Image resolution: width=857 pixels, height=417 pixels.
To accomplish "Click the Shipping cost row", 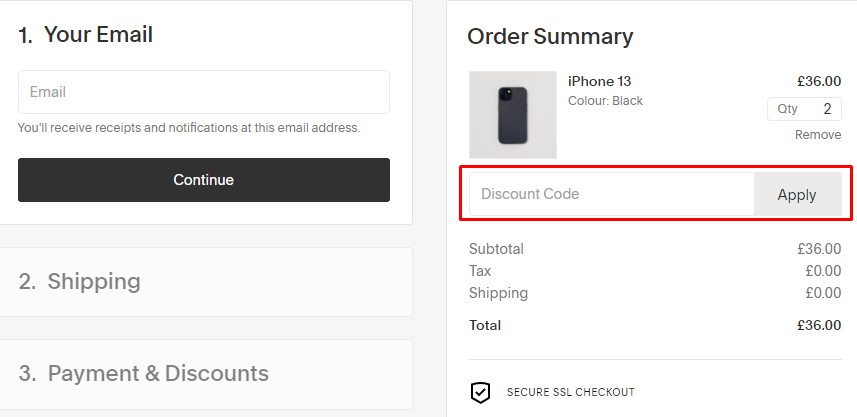I will click(x=654, y=293).
